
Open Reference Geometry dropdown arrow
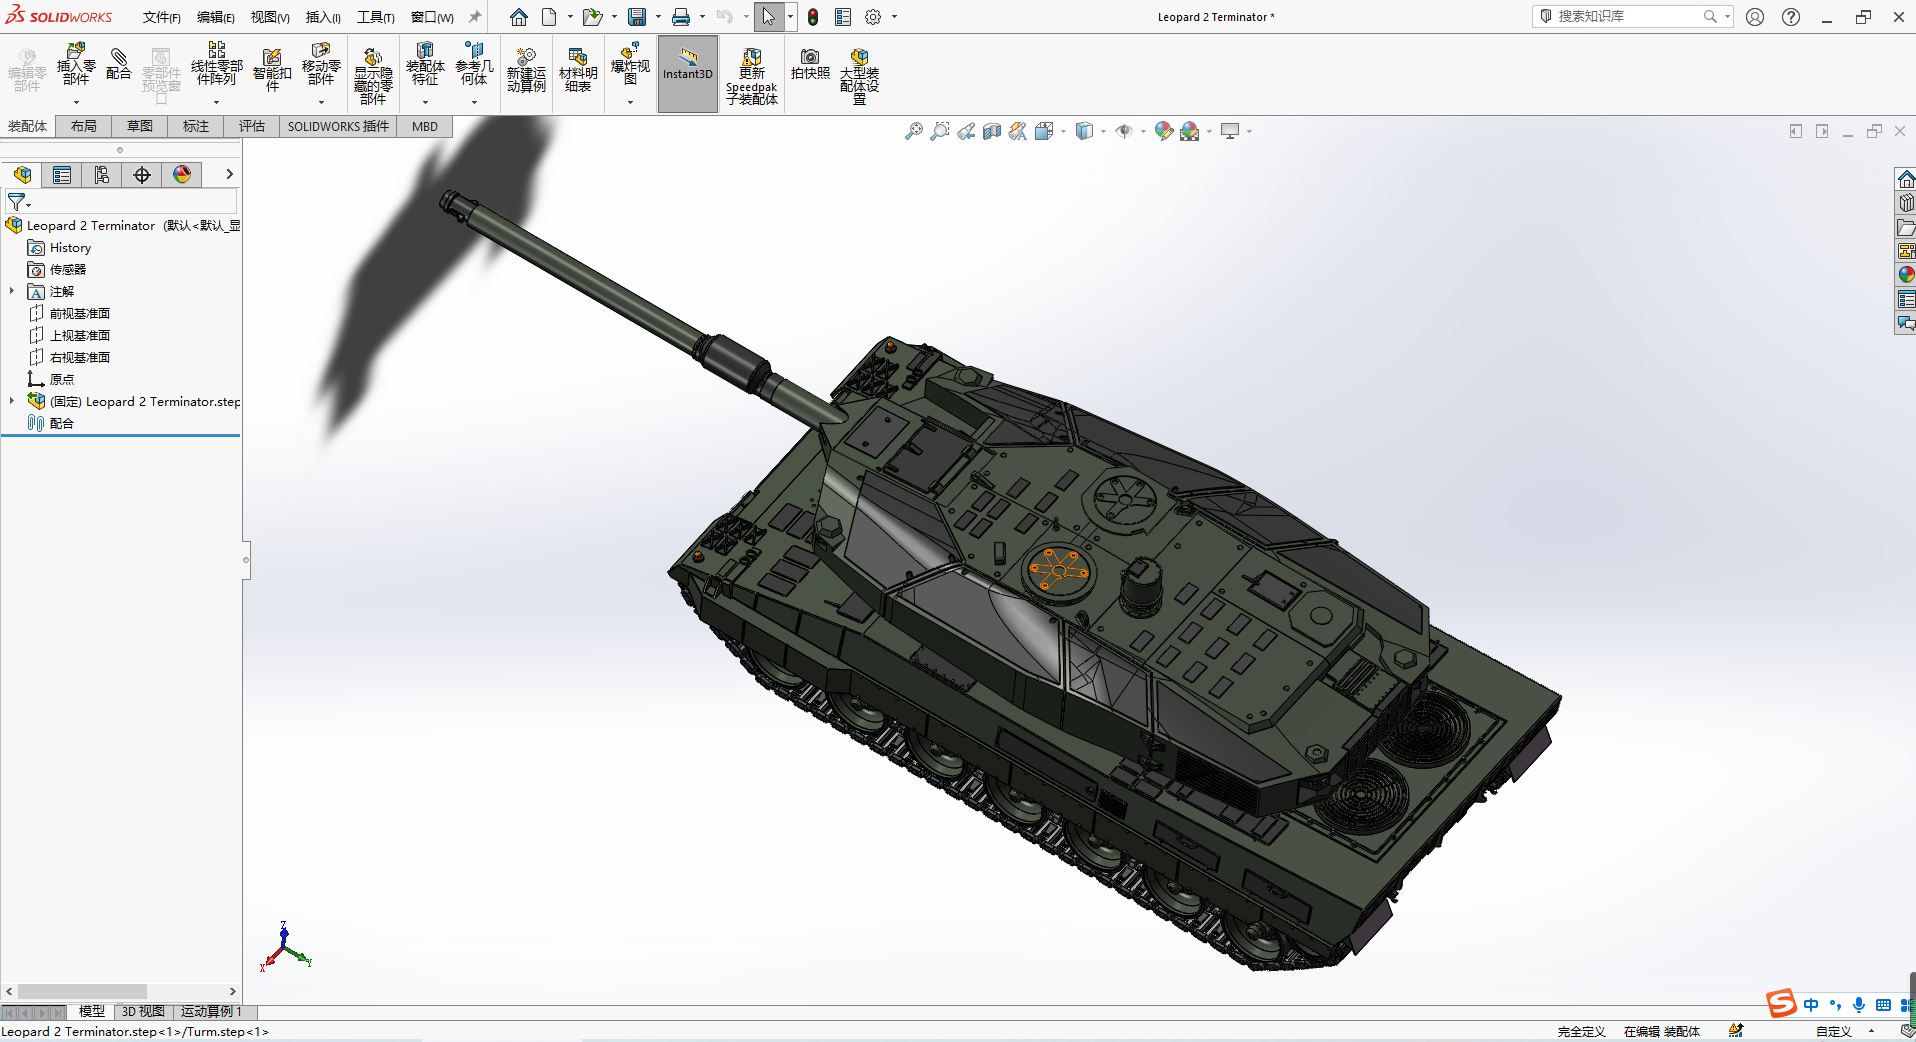[474, 102]
